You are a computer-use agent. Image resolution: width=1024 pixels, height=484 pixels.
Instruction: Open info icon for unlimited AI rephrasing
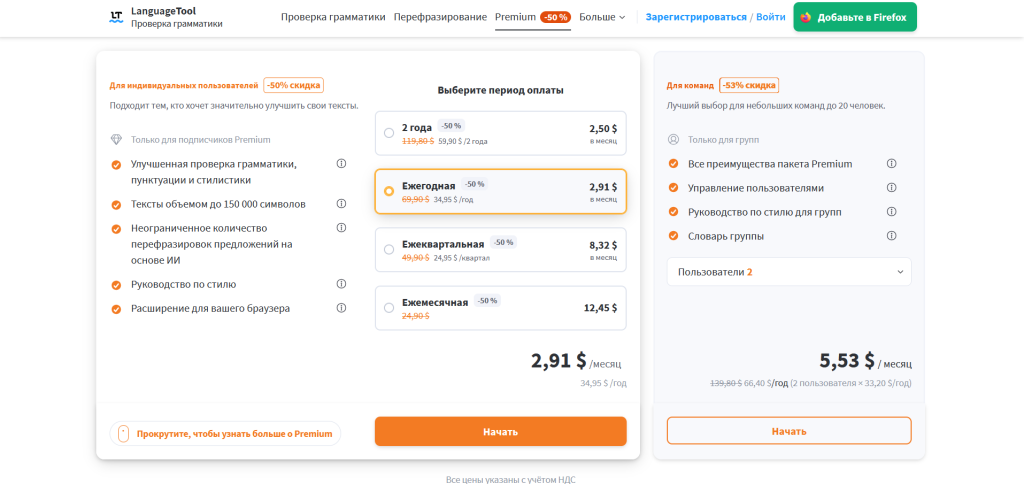click(x=341, y=227)
